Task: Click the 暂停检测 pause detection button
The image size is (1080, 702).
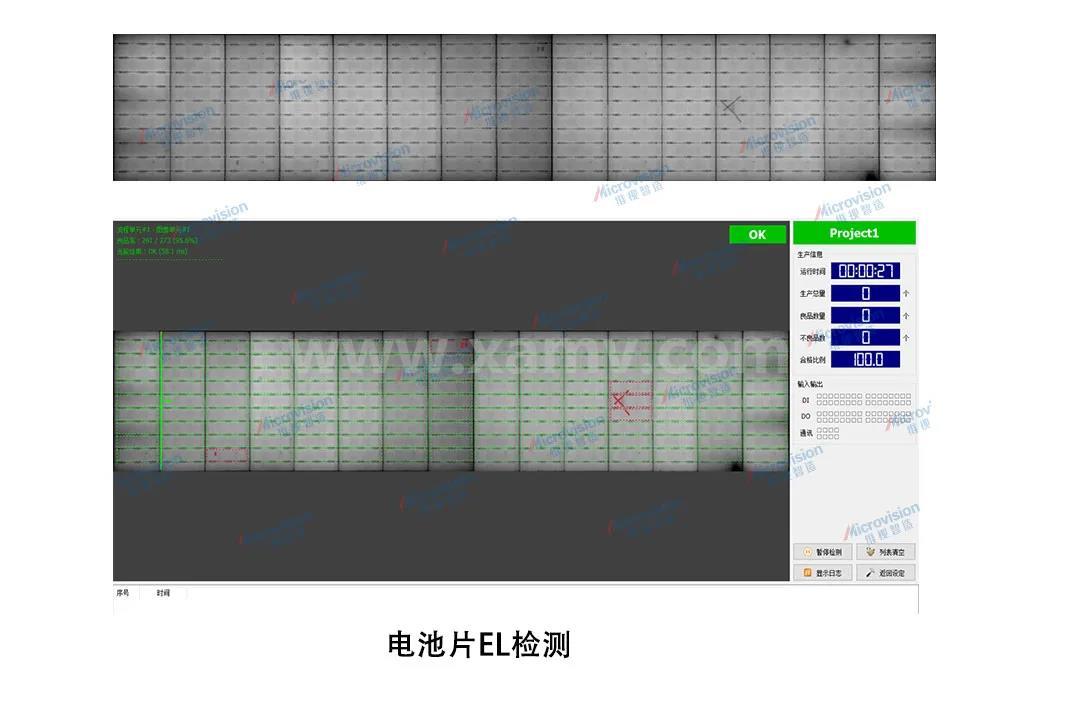Action: pos(823,552)
